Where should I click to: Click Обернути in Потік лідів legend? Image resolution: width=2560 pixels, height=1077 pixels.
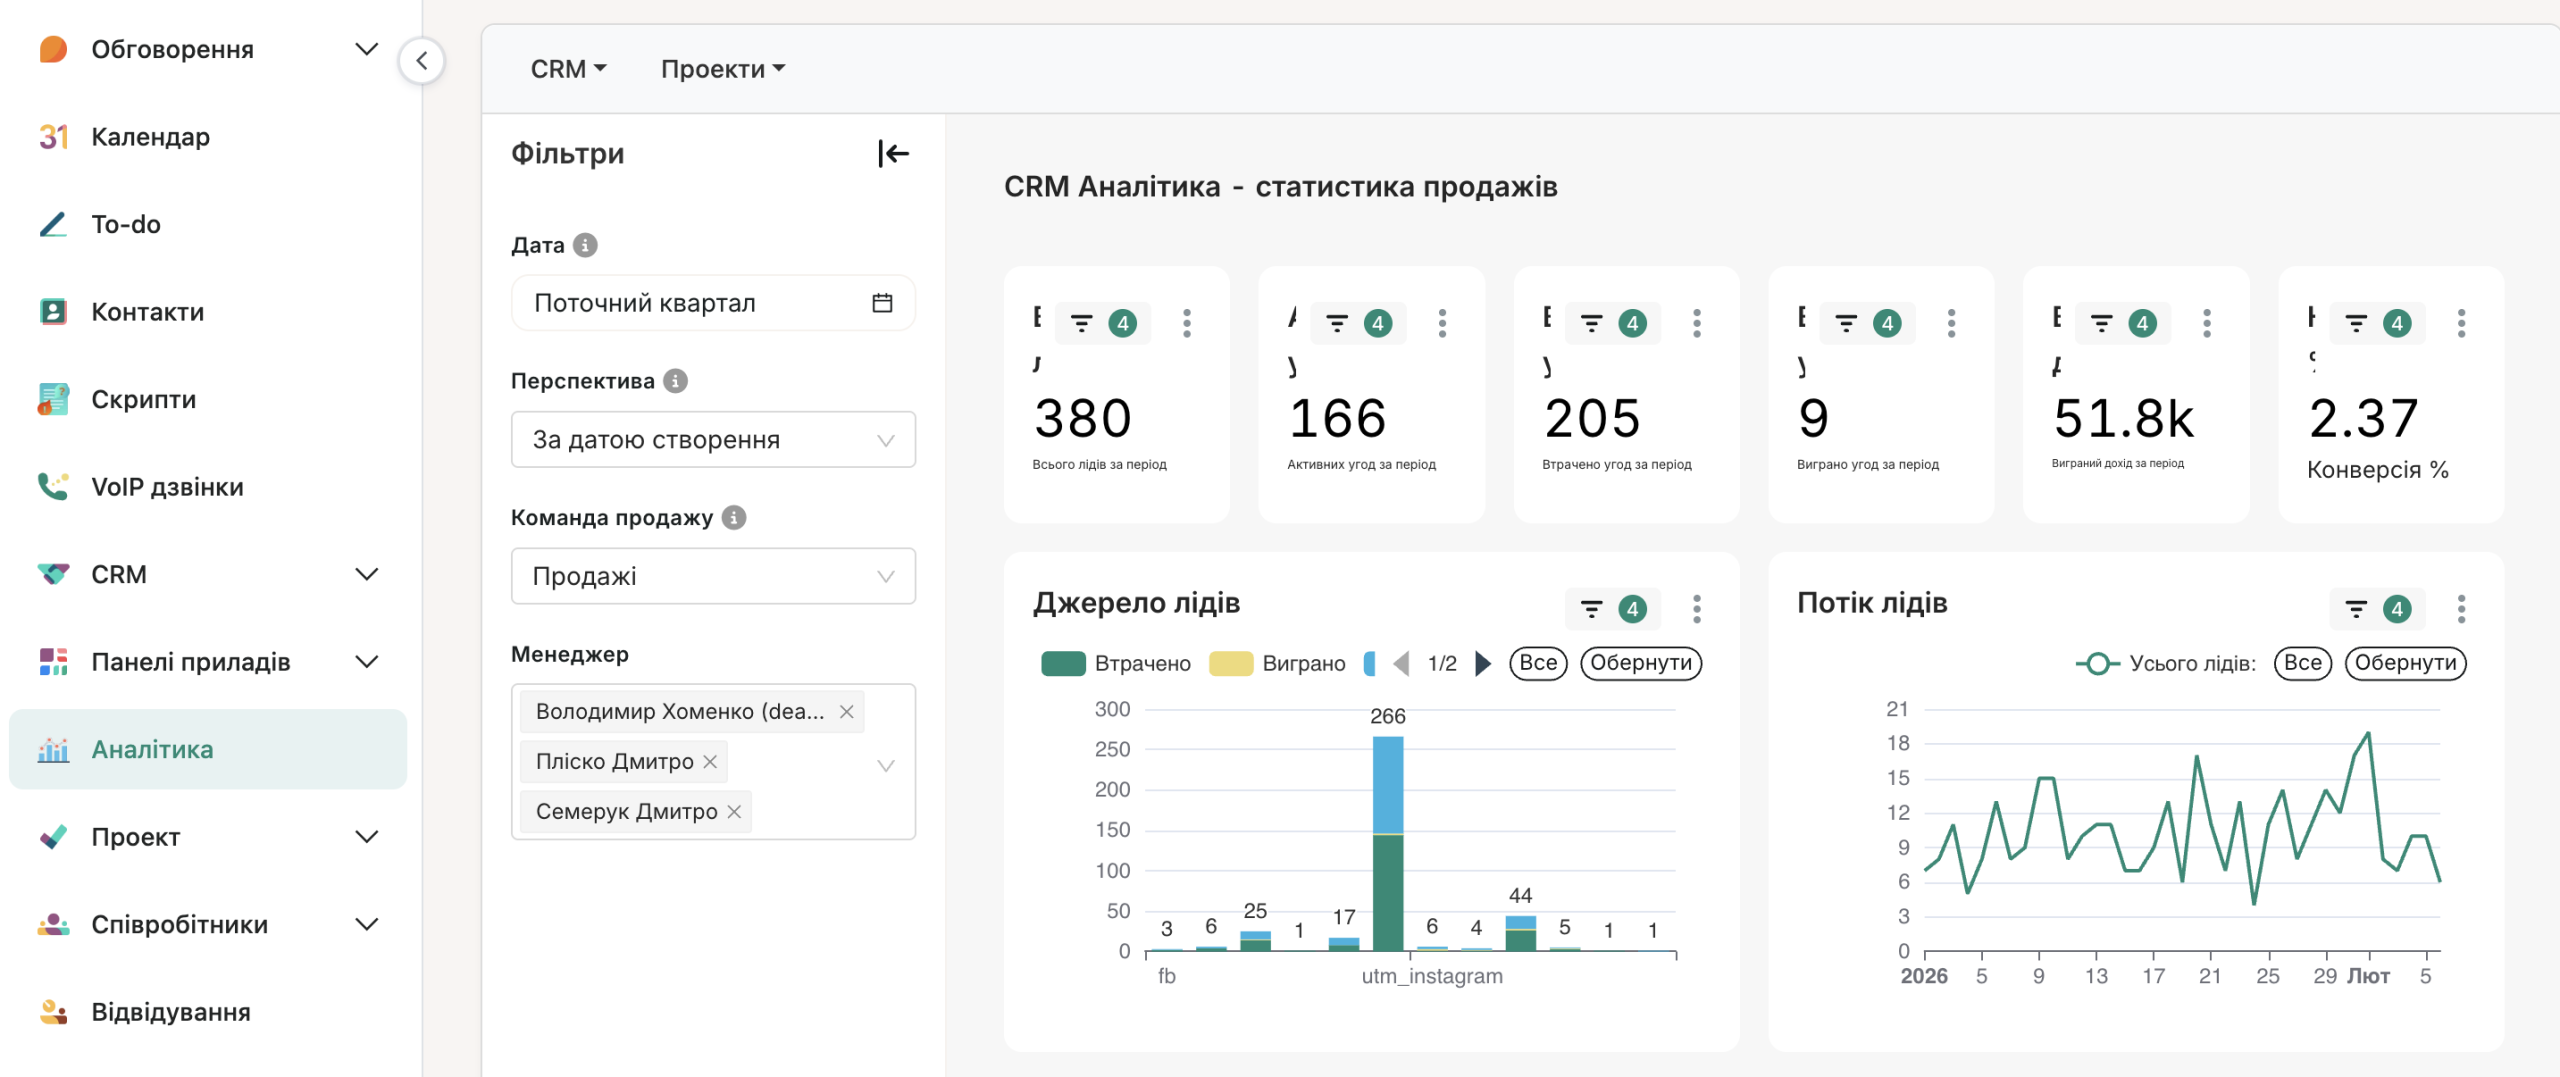tap(2406, 663)
